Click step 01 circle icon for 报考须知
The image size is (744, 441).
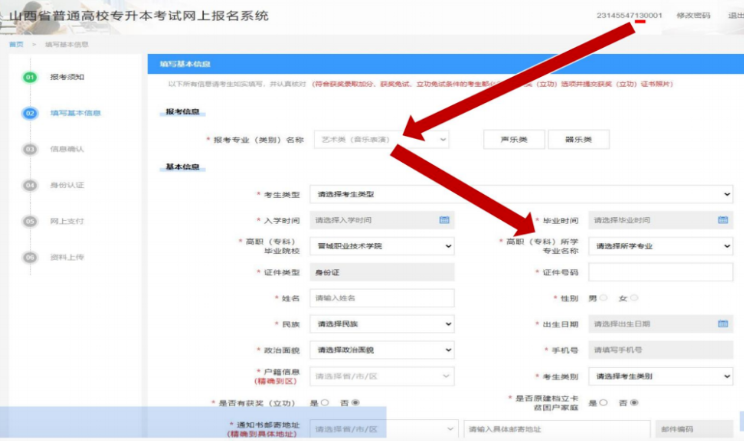click(x=30, y=77)
